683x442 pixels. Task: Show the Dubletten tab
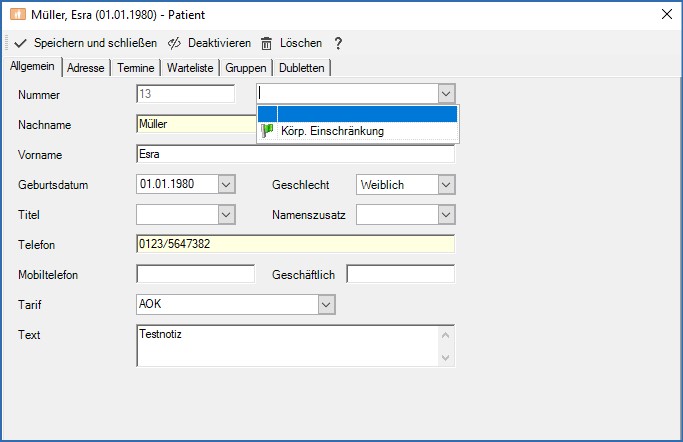coord(301,68)
